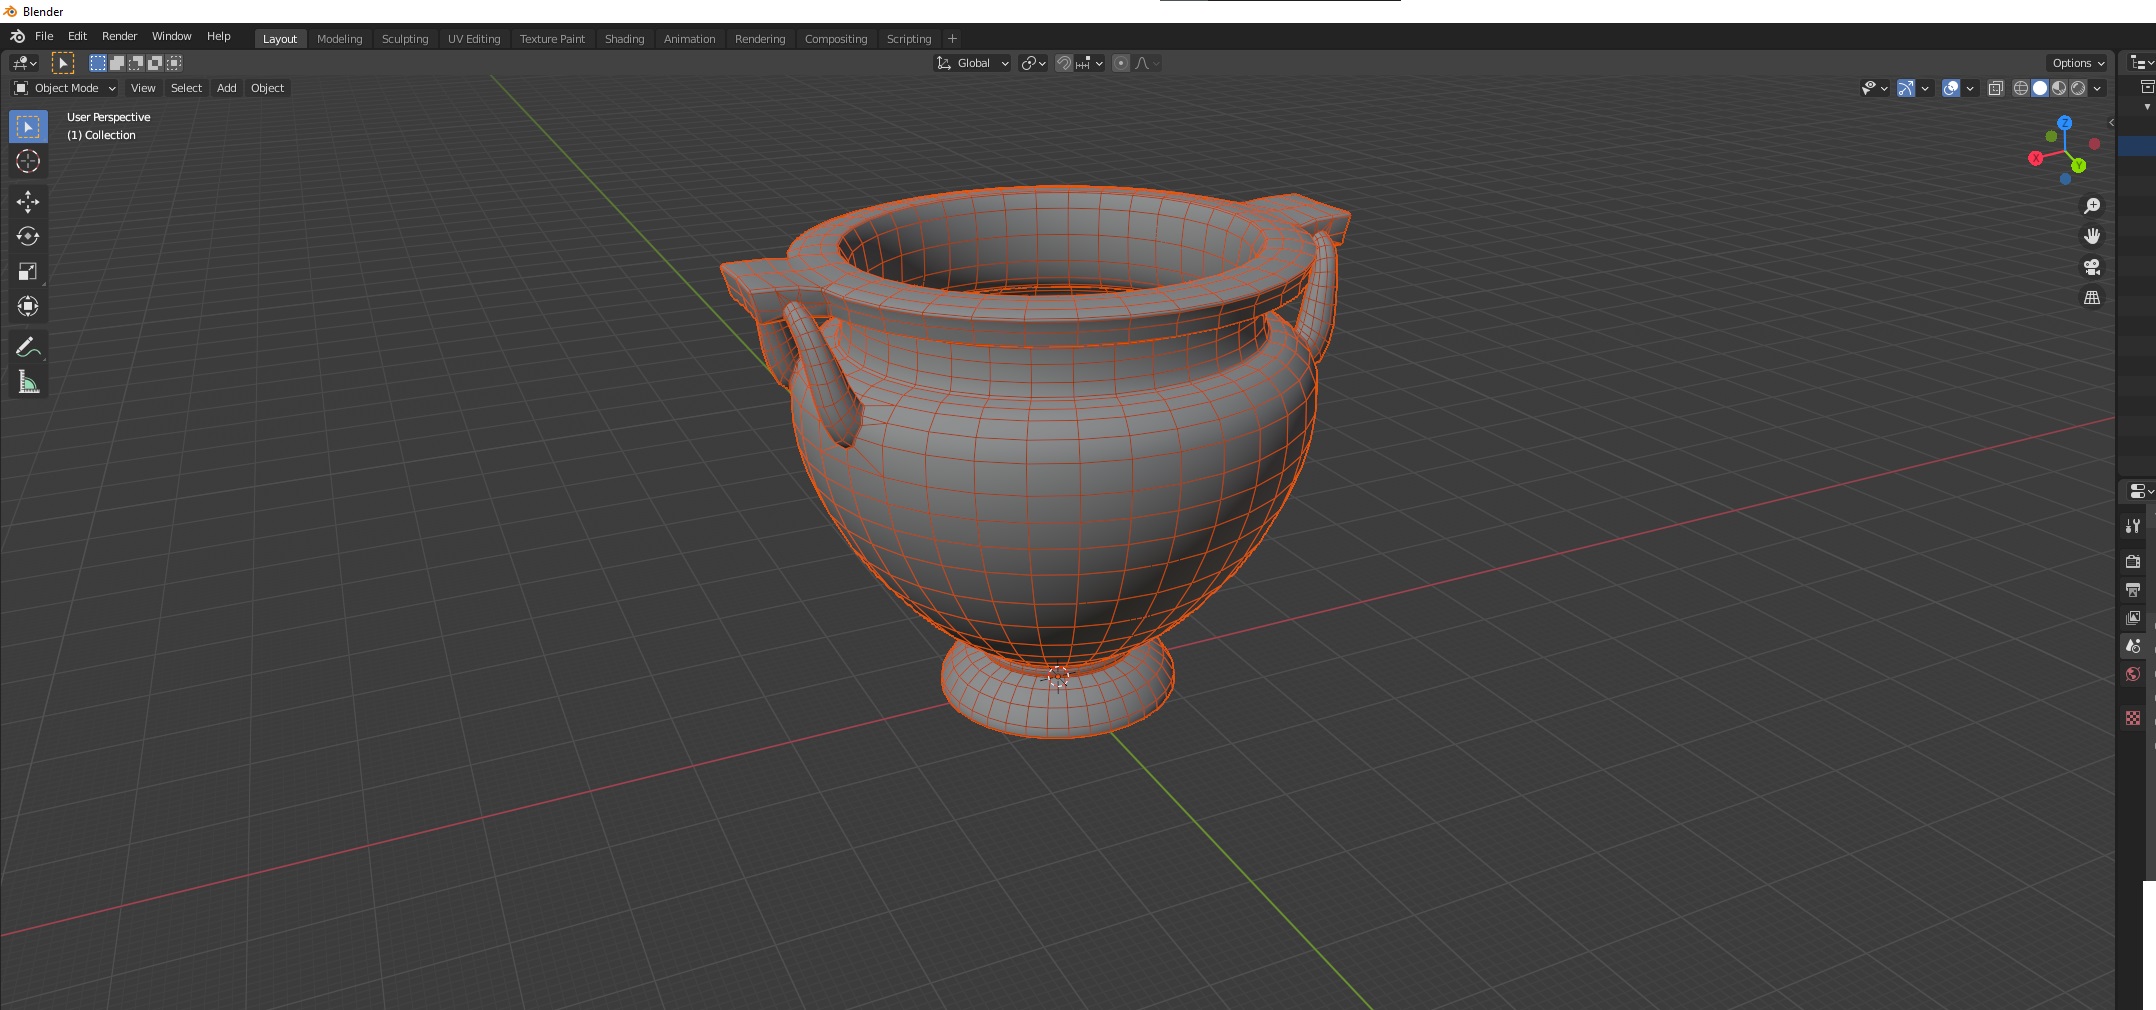Click the Z axis on navigation gizmo
This screenshot has height=1010, width=2156.
point(2065,123)
